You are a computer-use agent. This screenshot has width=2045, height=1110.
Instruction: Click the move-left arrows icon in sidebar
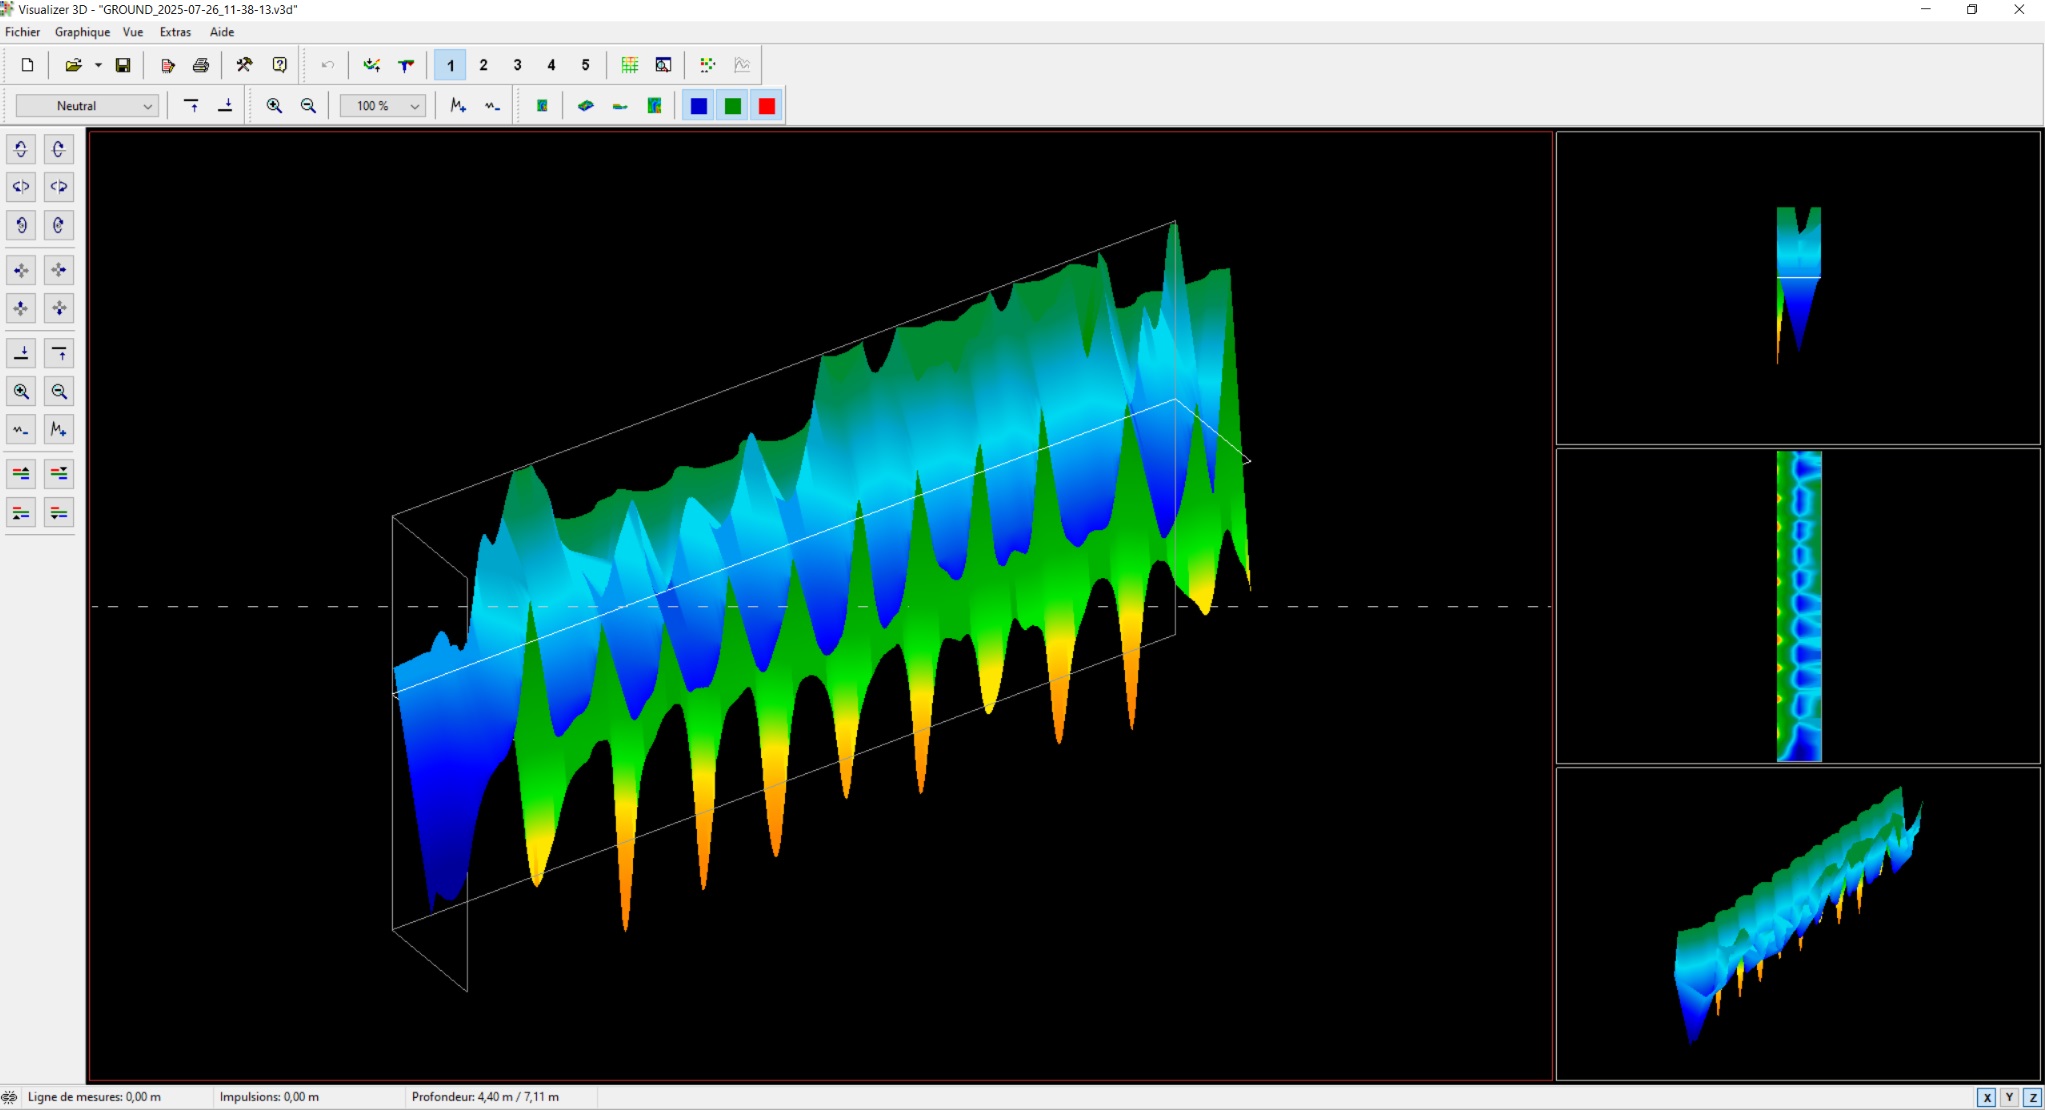(21, 270)
